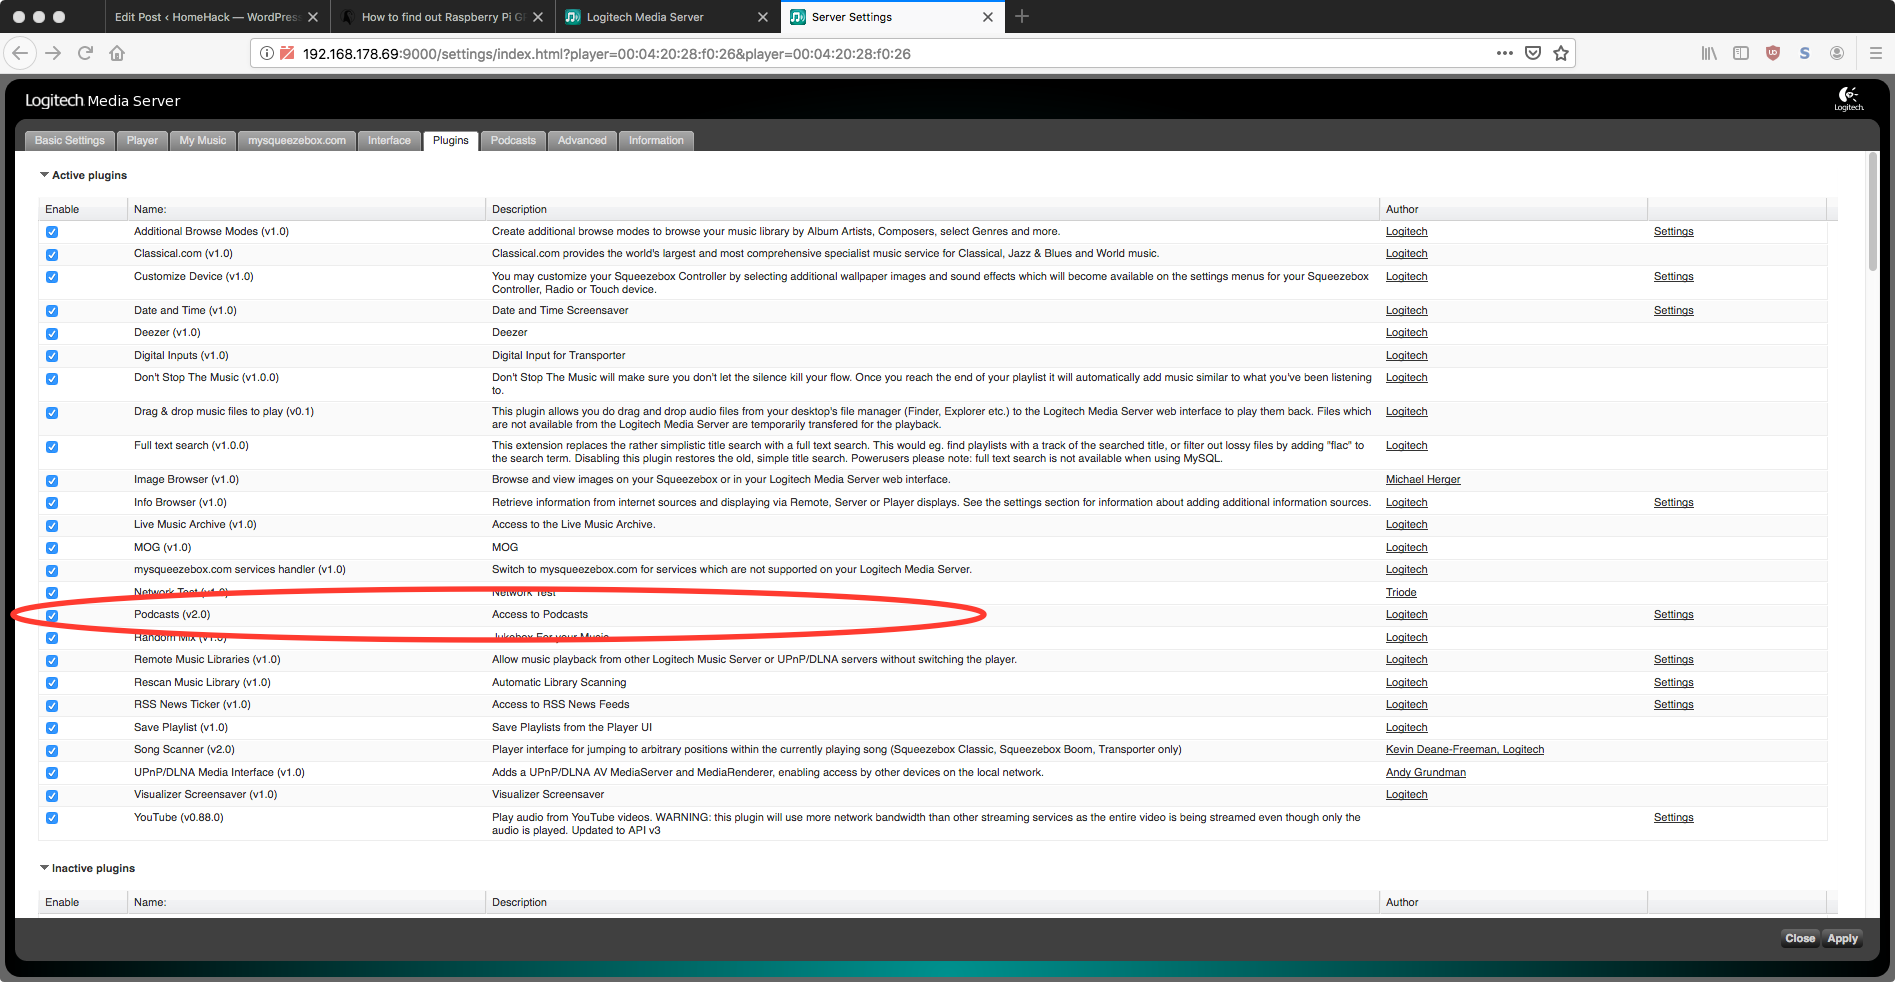Screen dimensions: 1895x982
Task: Click the 'Drag & drop music files to play (v0.1)' name
Action: pyautogui.click(x=224, y=412)
